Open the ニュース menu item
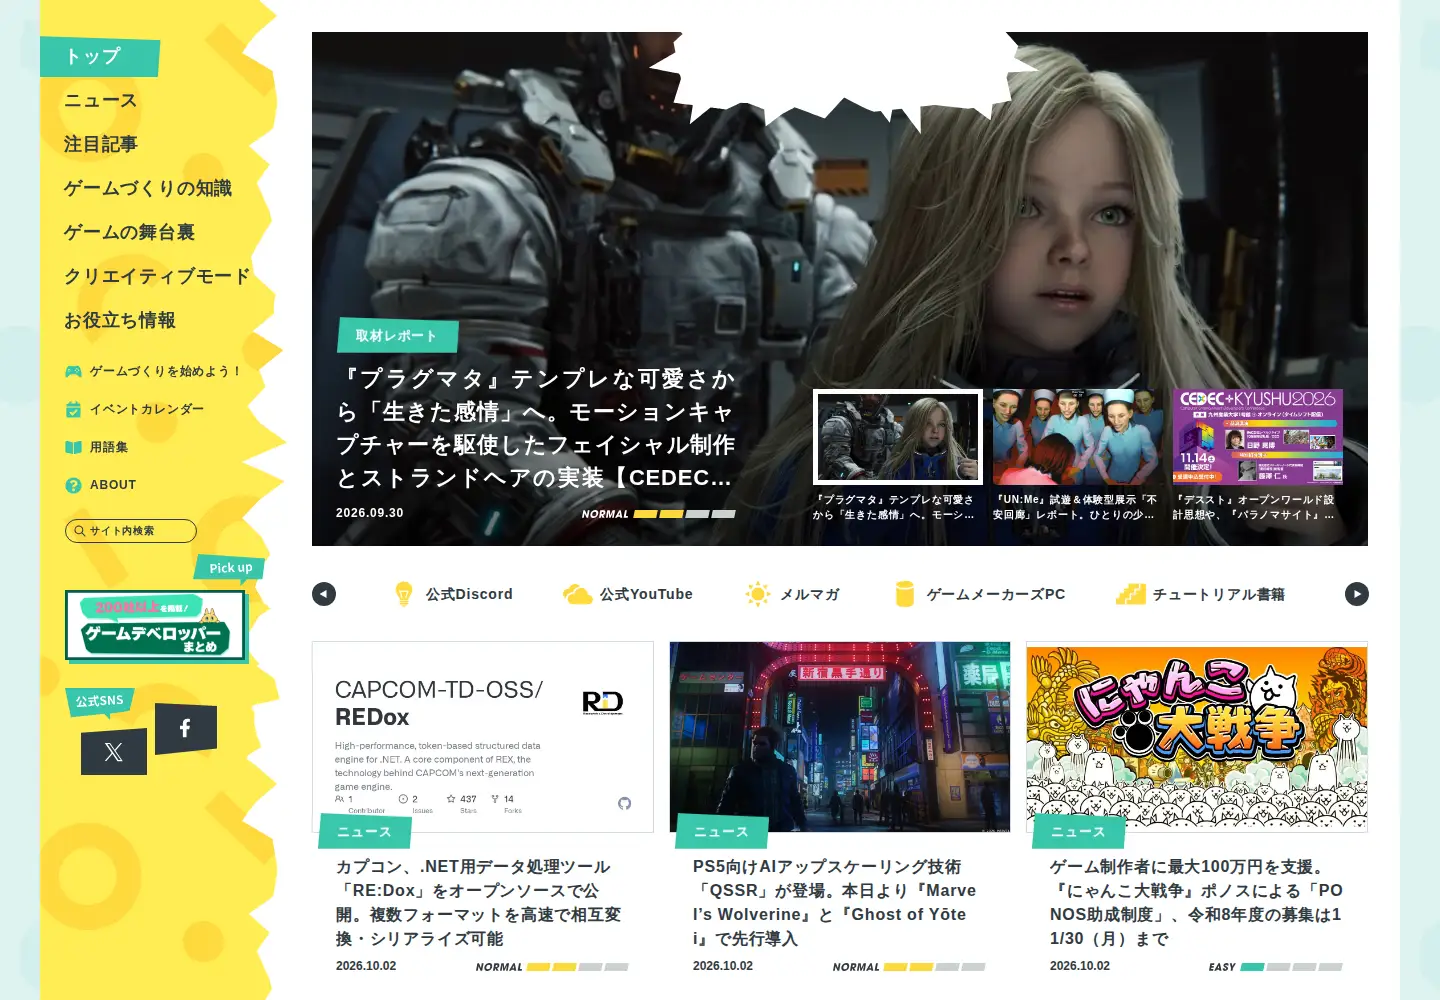This screenshot has width=1440, height=1000. pyautogui.click(x=100, y=100)
